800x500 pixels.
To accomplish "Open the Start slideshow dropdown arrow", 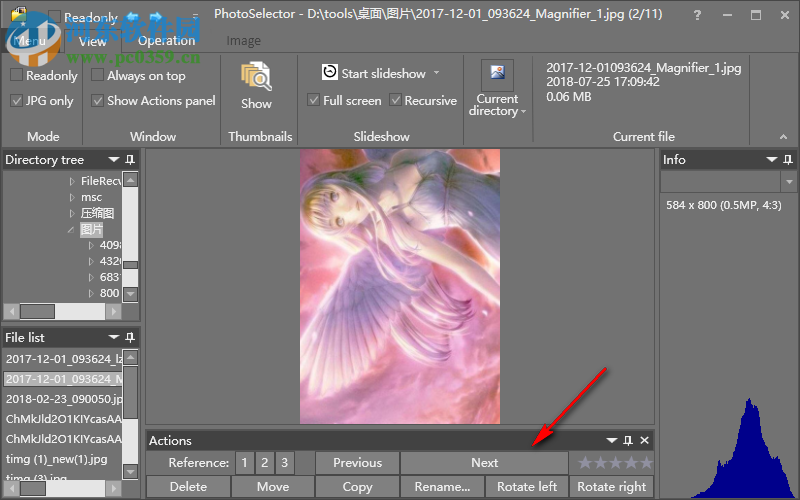I will tap(436, 73).
